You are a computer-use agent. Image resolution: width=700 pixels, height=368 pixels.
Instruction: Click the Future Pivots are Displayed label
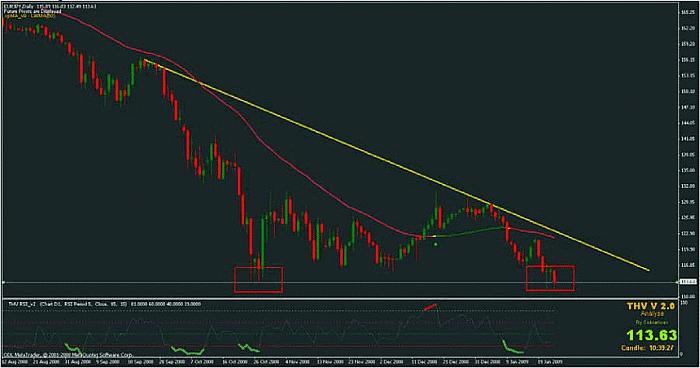pyautogui.click(x=32, y=11)
